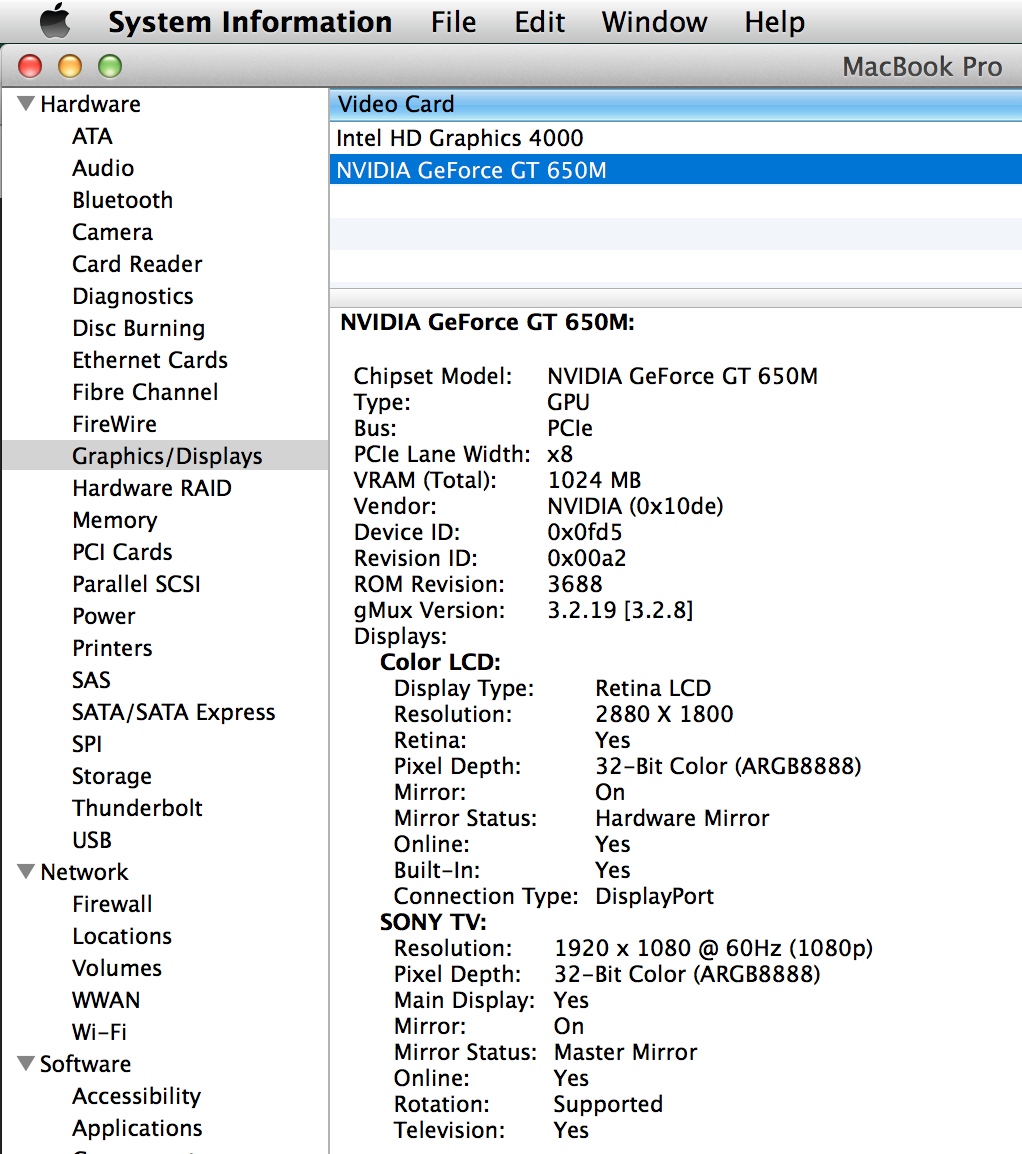The height and width of the screenshot is (1154, 1022).
Task: Click the green zoom window button
Action: [x=110, y=66]
